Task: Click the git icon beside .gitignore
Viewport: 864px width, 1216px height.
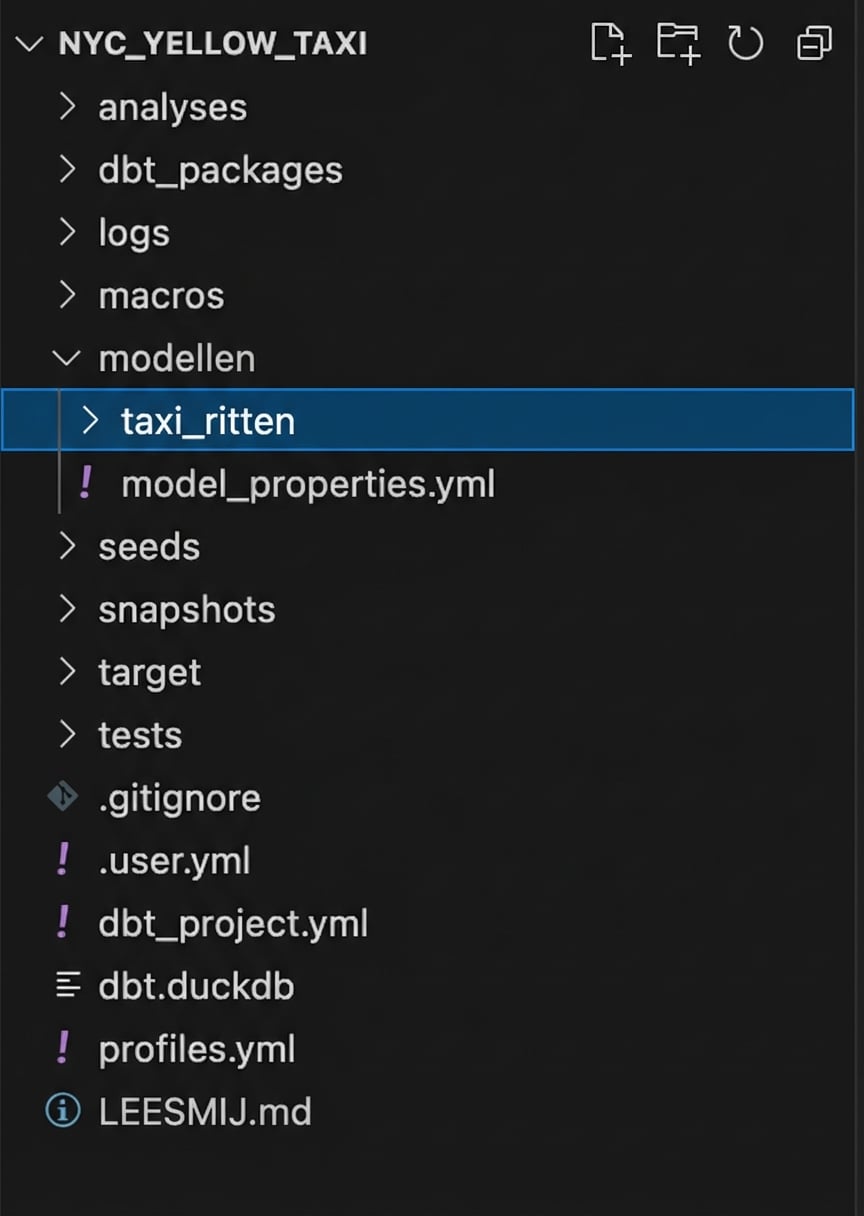Action: (x=62, y=798)
